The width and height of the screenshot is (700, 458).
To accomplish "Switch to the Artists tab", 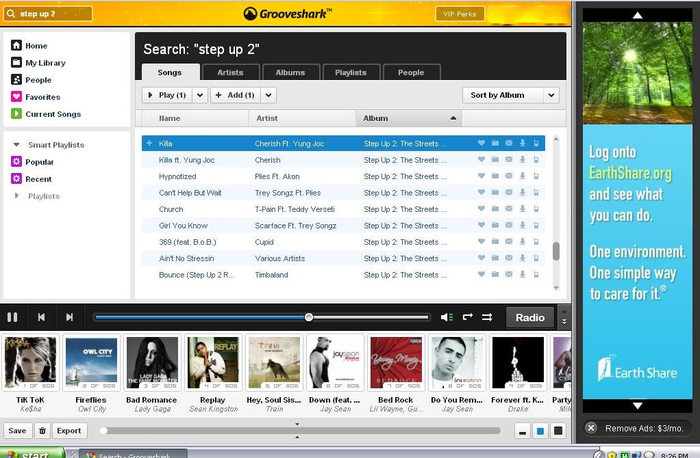I will click(230, 72).
